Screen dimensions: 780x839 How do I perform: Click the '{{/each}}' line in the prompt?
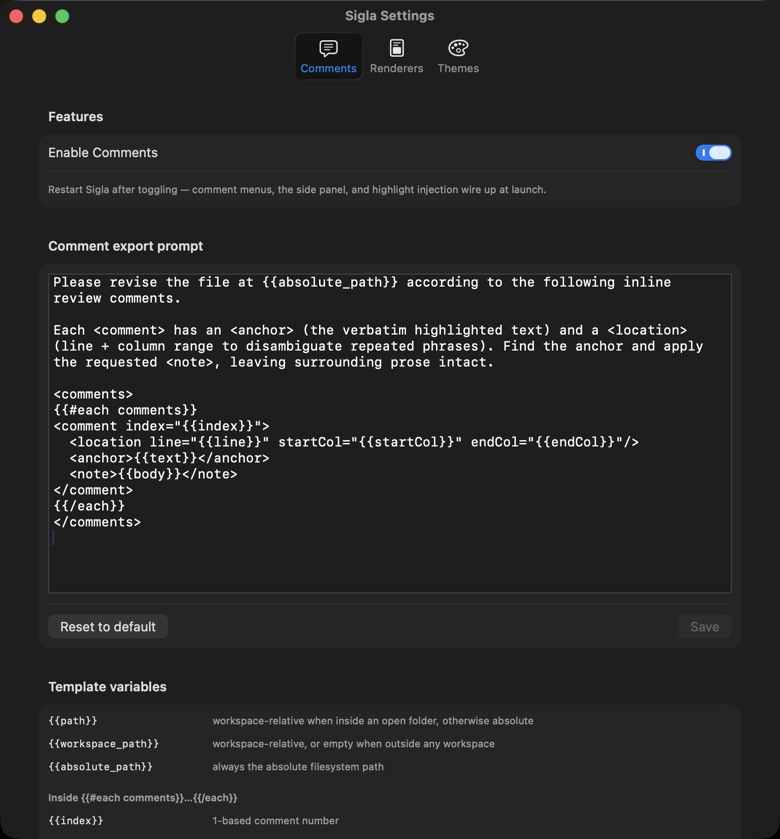(x=89, y=506)
